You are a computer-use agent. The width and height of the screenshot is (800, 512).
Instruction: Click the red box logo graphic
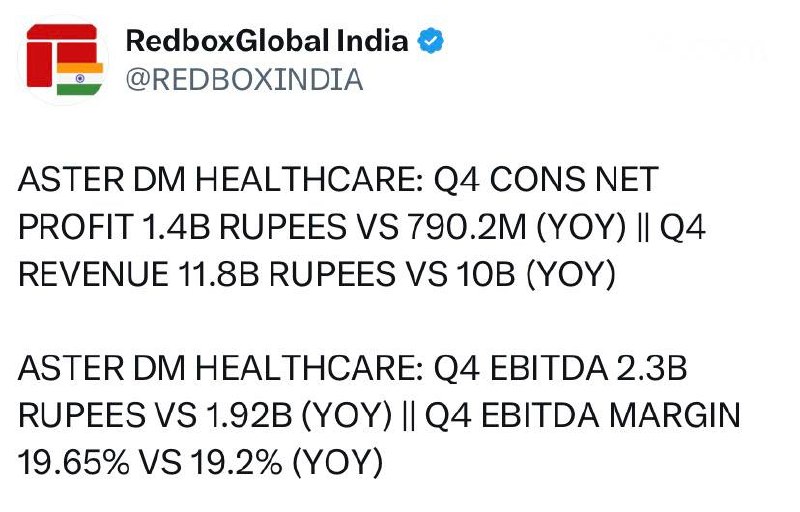[x=61, y=55]
